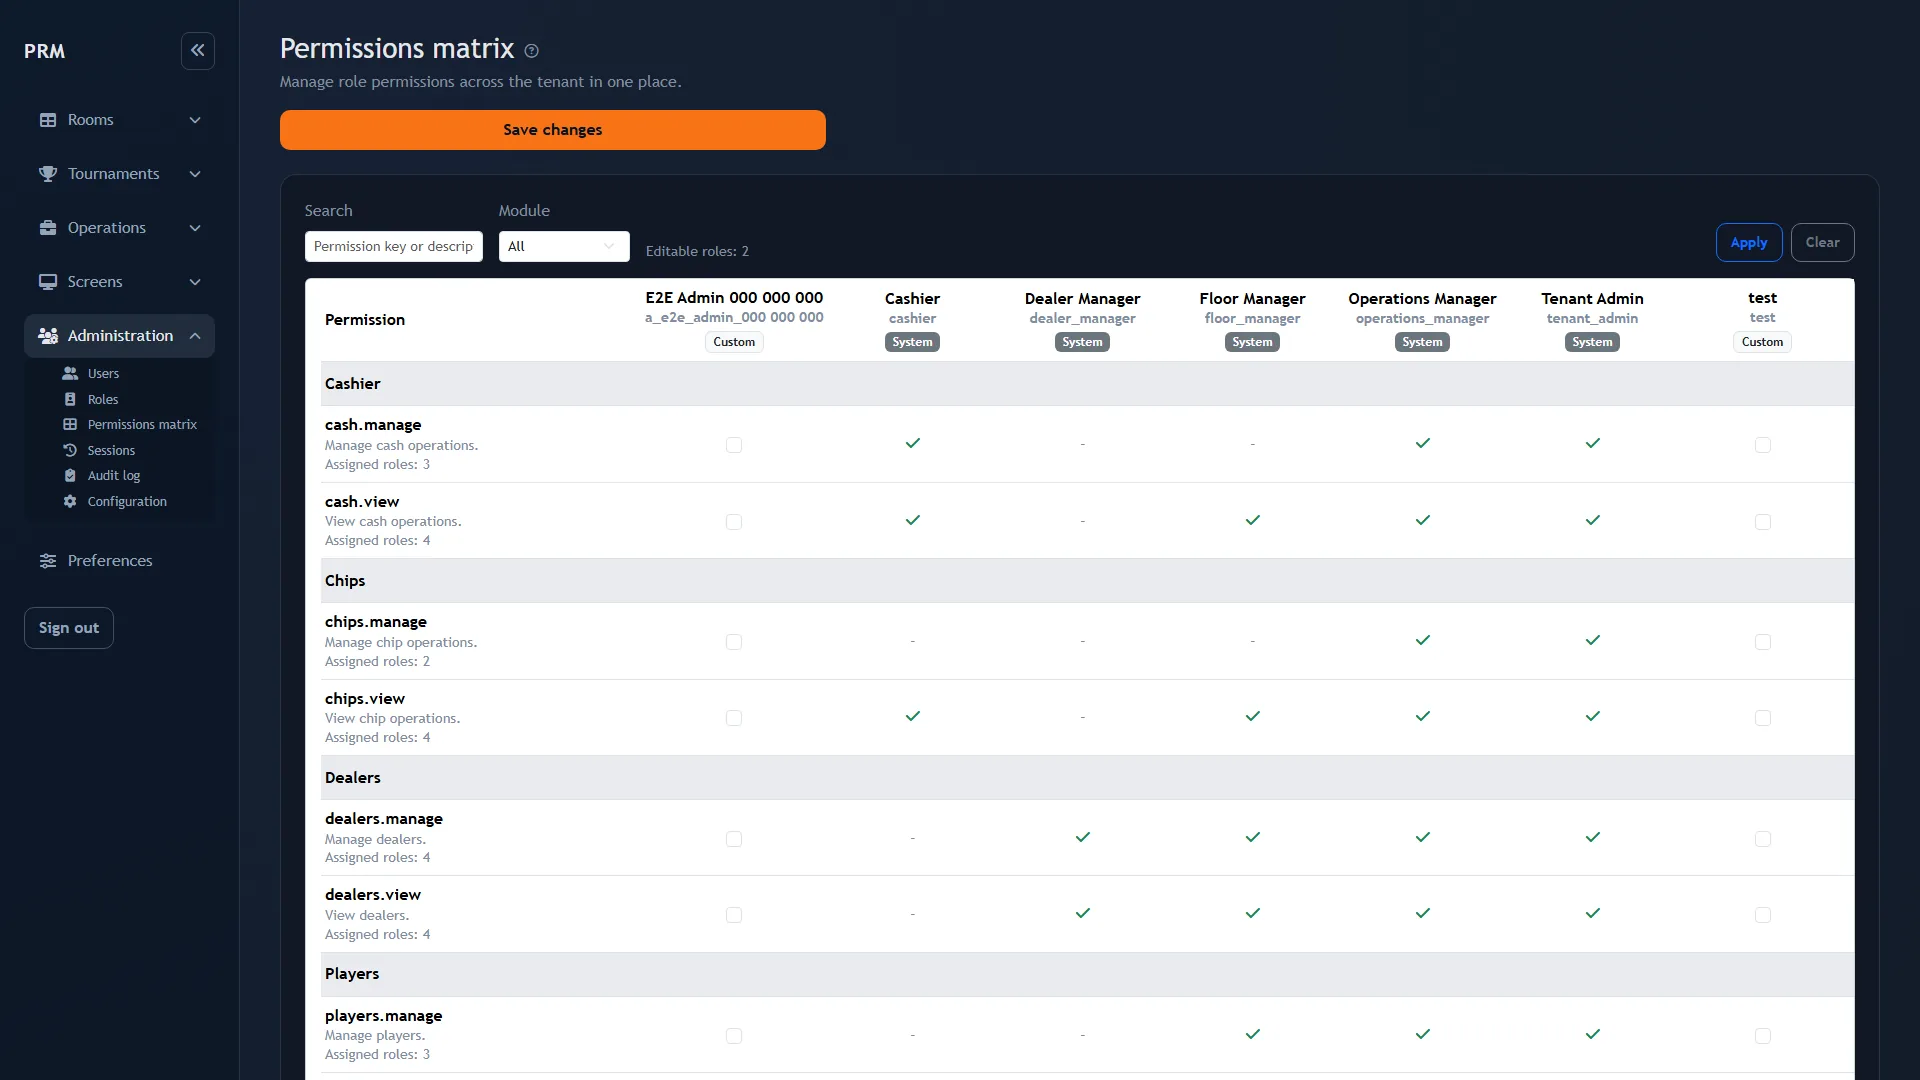Go to Permissions matrix menu item
This screenshot has width=1920, height=1080.
(142, 424)
